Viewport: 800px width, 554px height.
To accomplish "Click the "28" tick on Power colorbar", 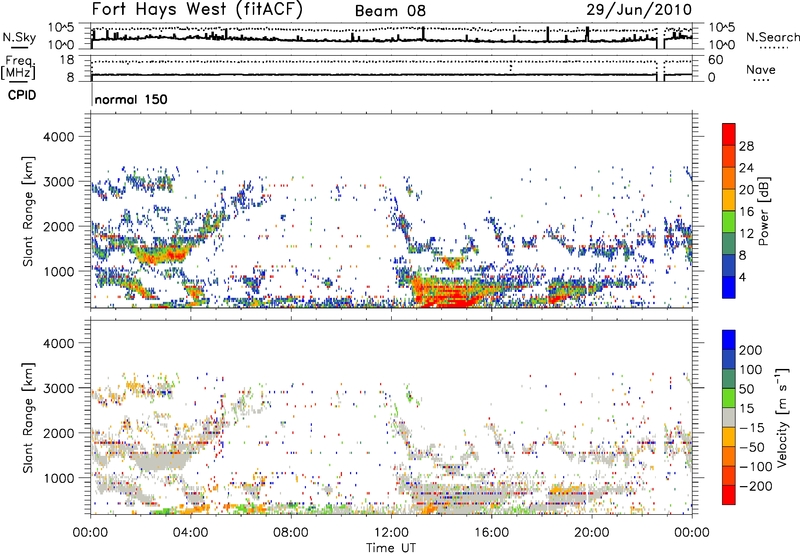I will (x=746, y=146).
